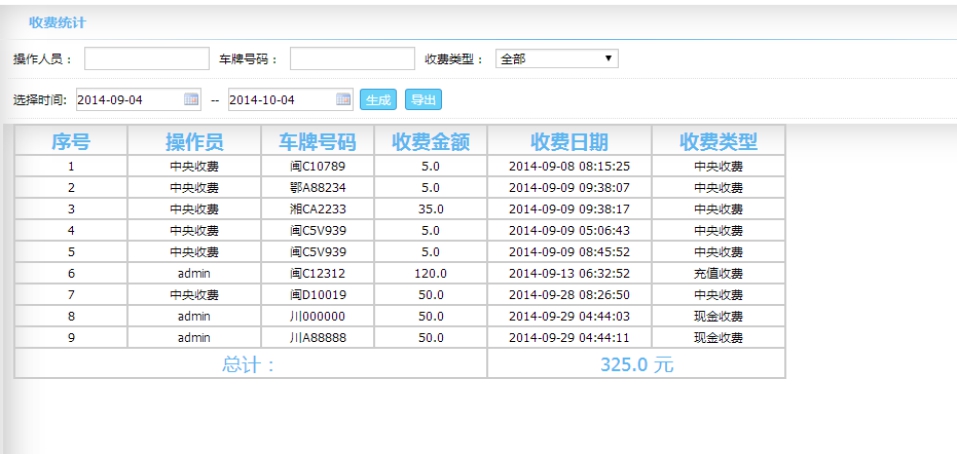The height and width of the screenshot is (455, 958).
Task: Click the 收费日期 column header
Action: pos(569,141)
